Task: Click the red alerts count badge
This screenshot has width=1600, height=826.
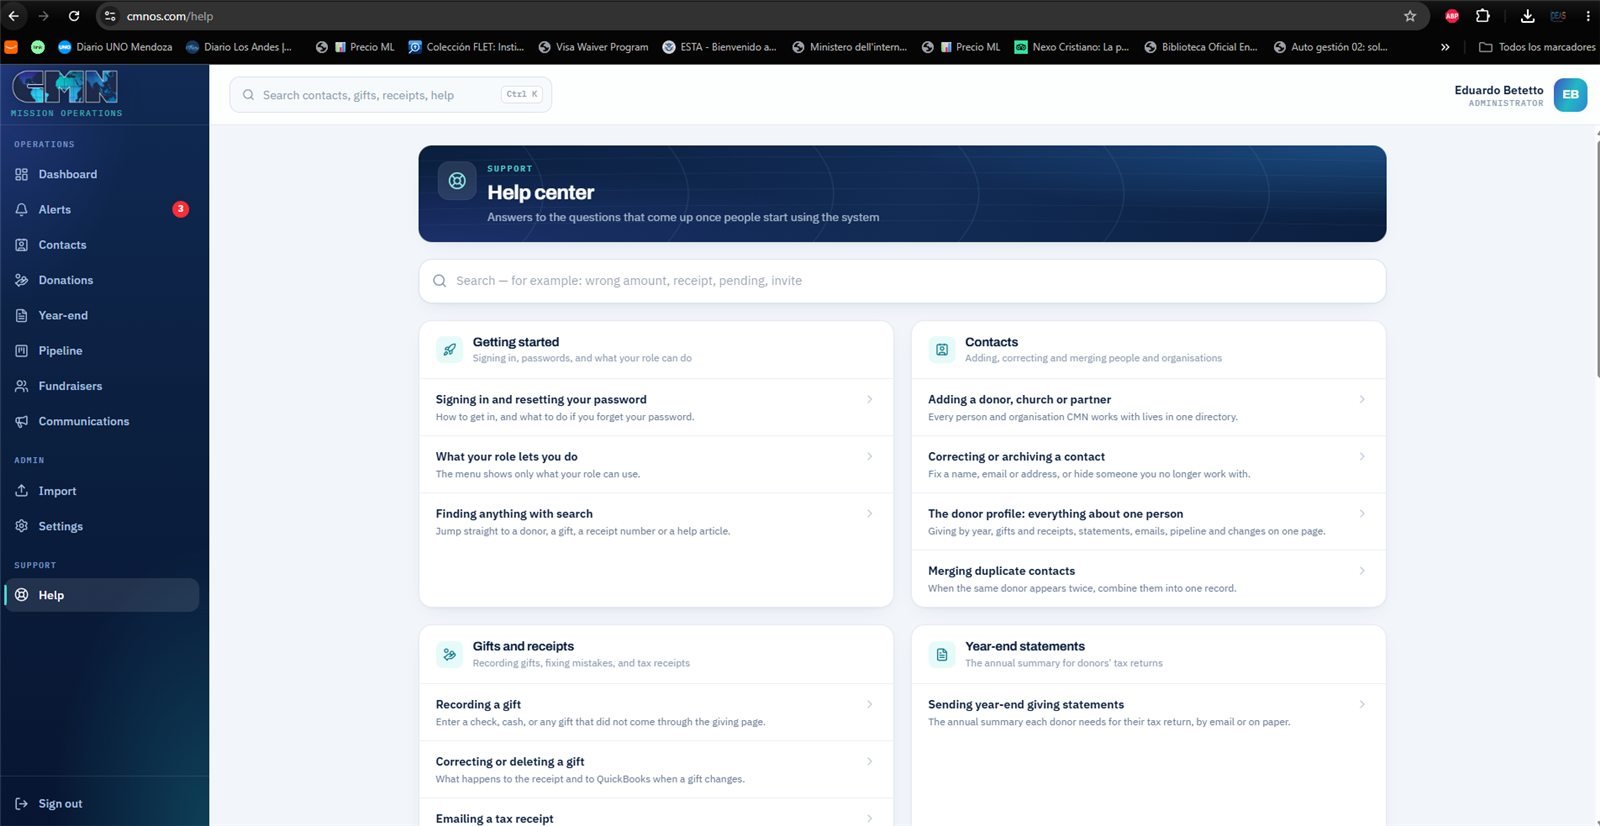Action: pyautogui.click(x=181, y=209)
